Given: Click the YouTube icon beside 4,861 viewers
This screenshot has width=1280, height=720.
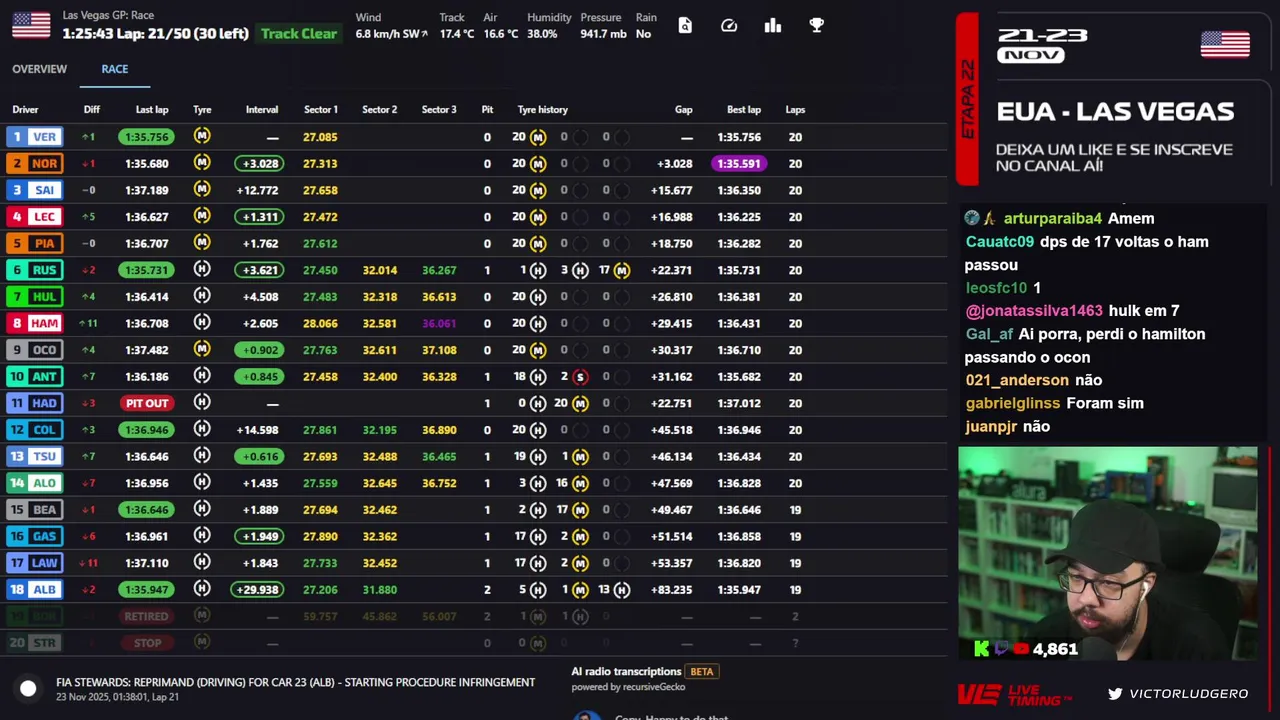Looking at the screenshot, I should tap(1021, 649).
